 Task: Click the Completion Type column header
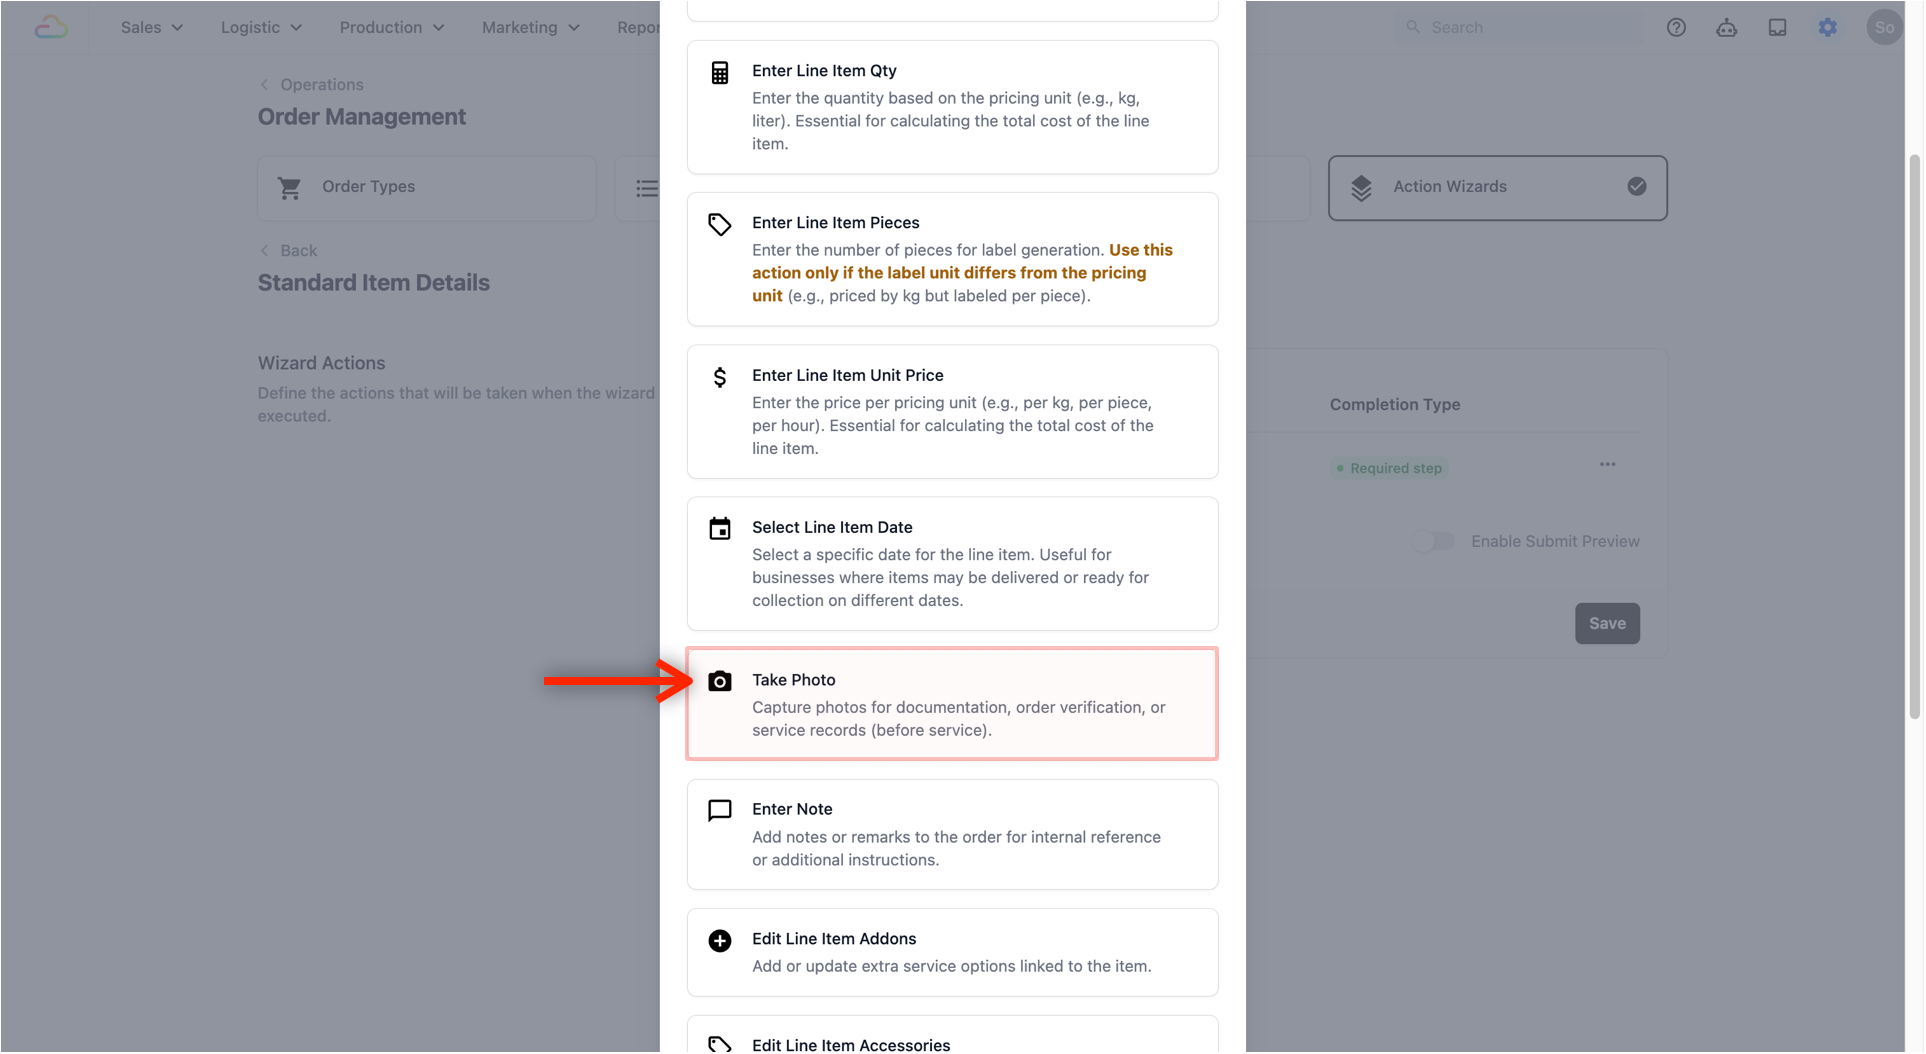[1394, 405]
